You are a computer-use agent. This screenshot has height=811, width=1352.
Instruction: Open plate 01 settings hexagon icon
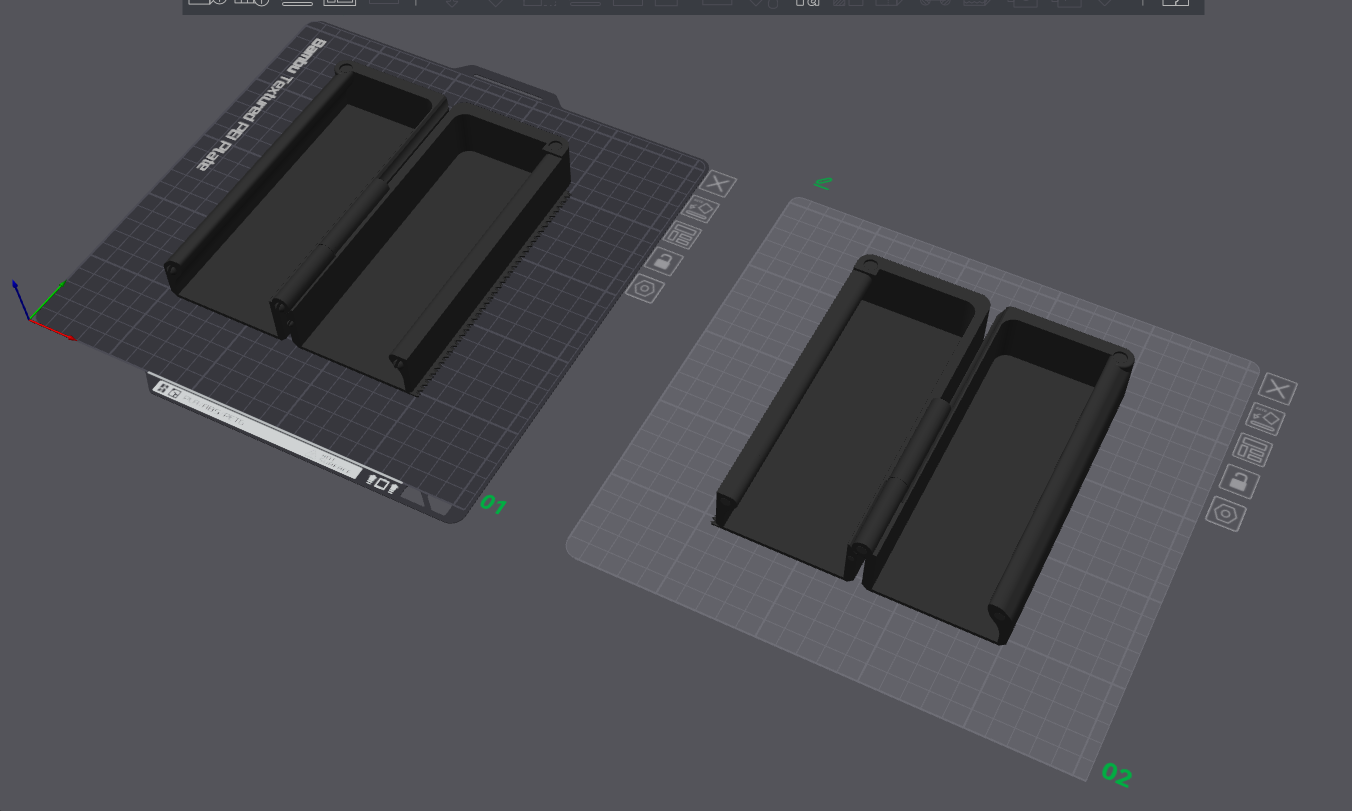pyautogui.click(x=645, y=289)
